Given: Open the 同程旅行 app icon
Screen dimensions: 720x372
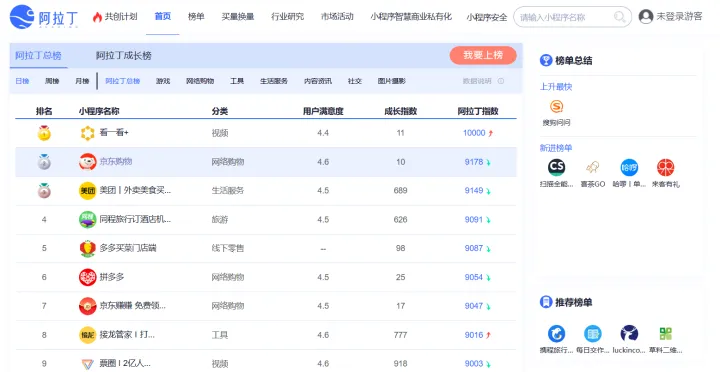Looking at the screenshot, I should point(88,220).
